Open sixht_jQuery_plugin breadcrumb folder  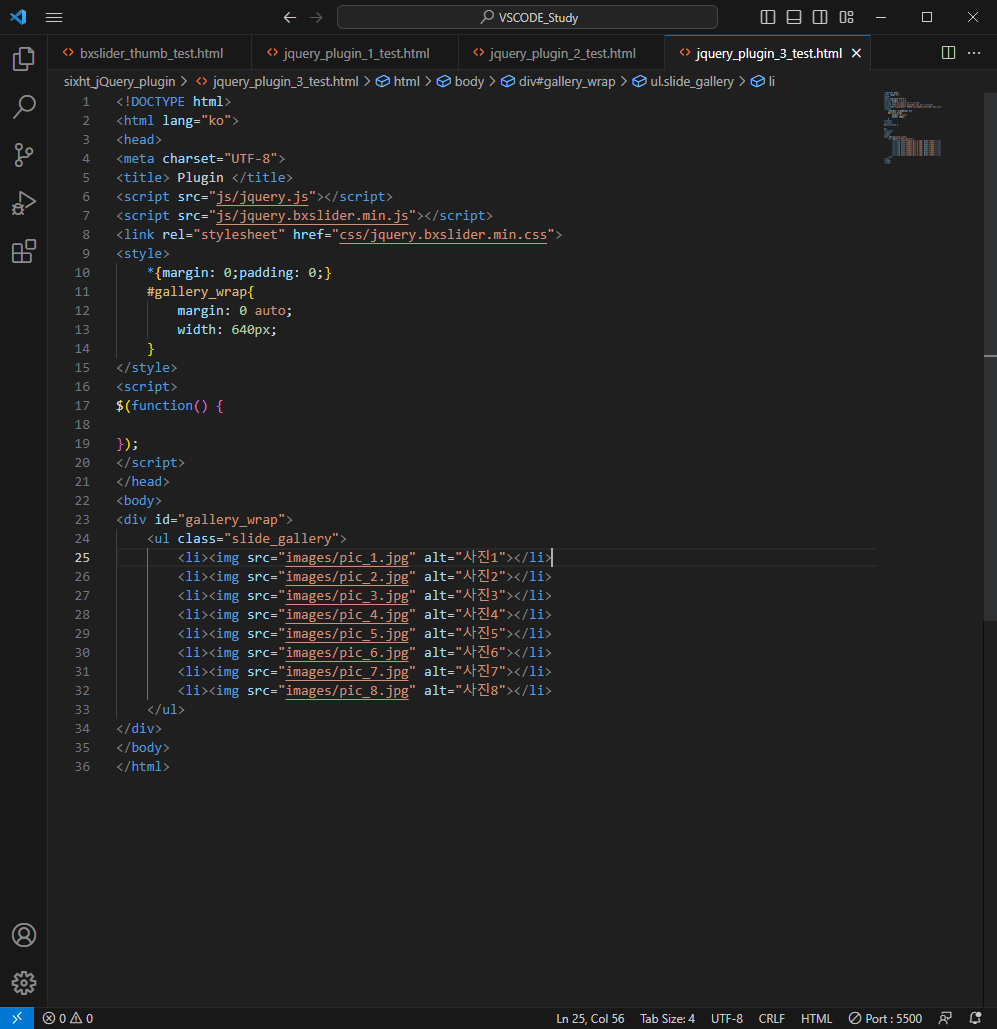pyautogui.click(x=119, y=81)
